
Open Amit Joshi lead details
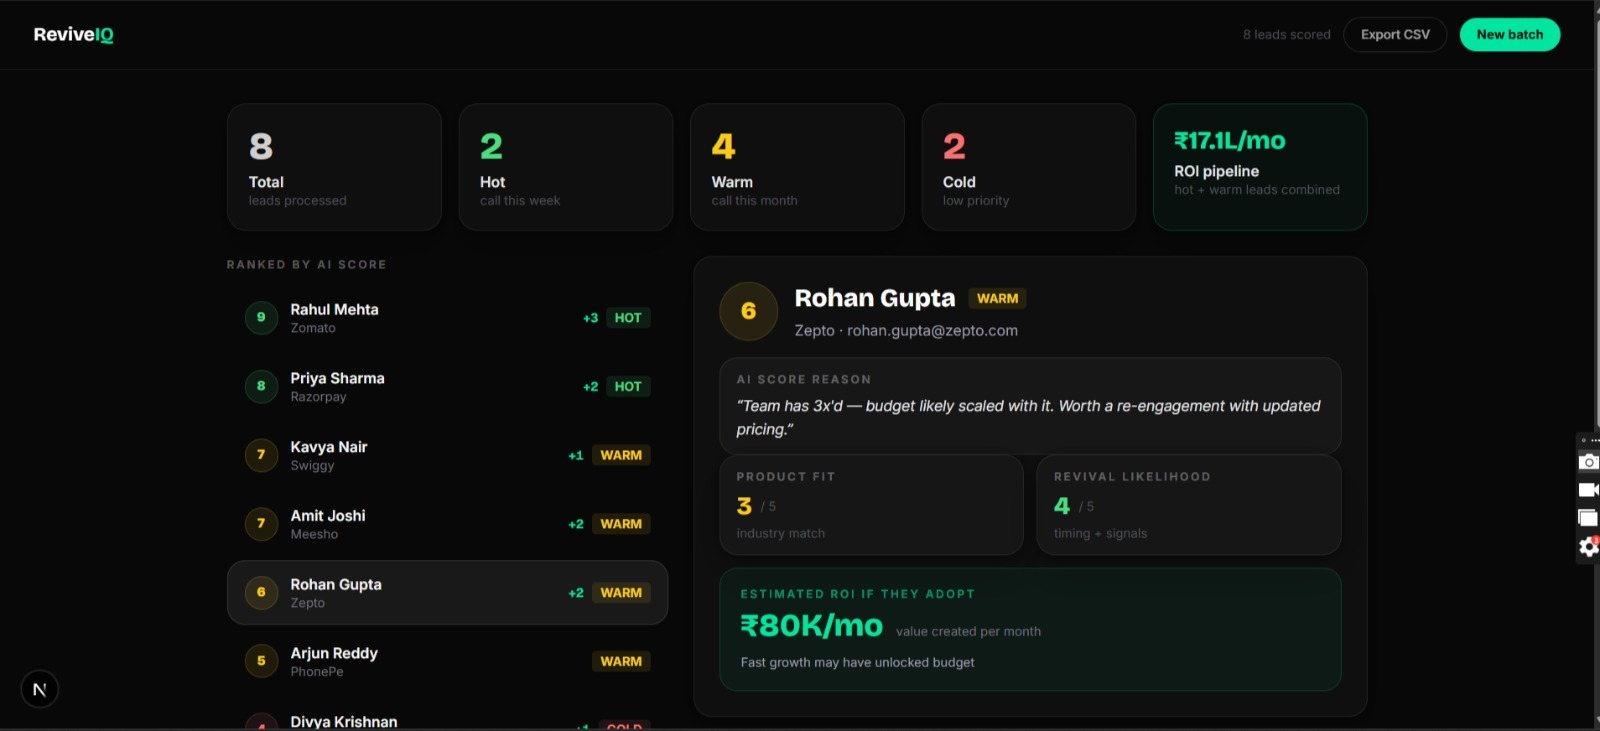tap(447, 524)
